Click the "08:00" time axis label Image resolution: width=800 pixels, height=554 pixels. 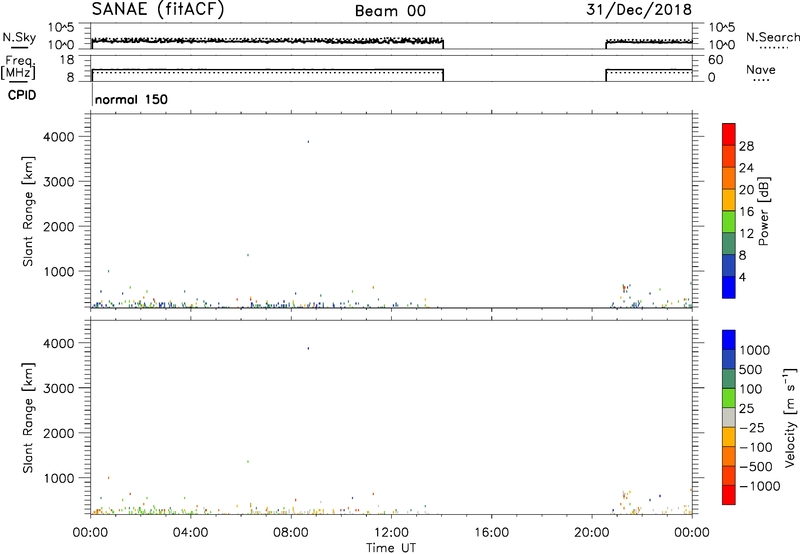291,533
